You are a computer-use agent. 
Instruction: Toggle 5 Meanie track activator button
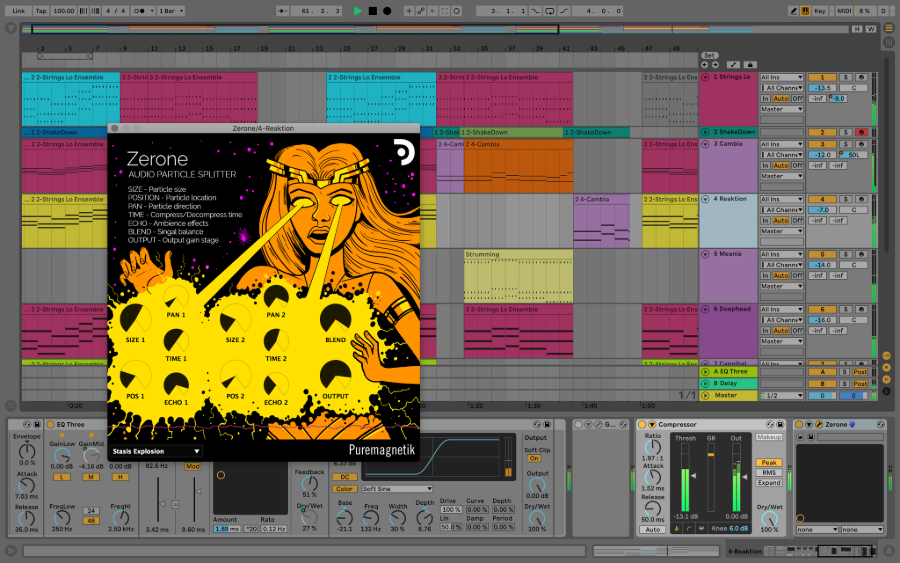[822, 254]
